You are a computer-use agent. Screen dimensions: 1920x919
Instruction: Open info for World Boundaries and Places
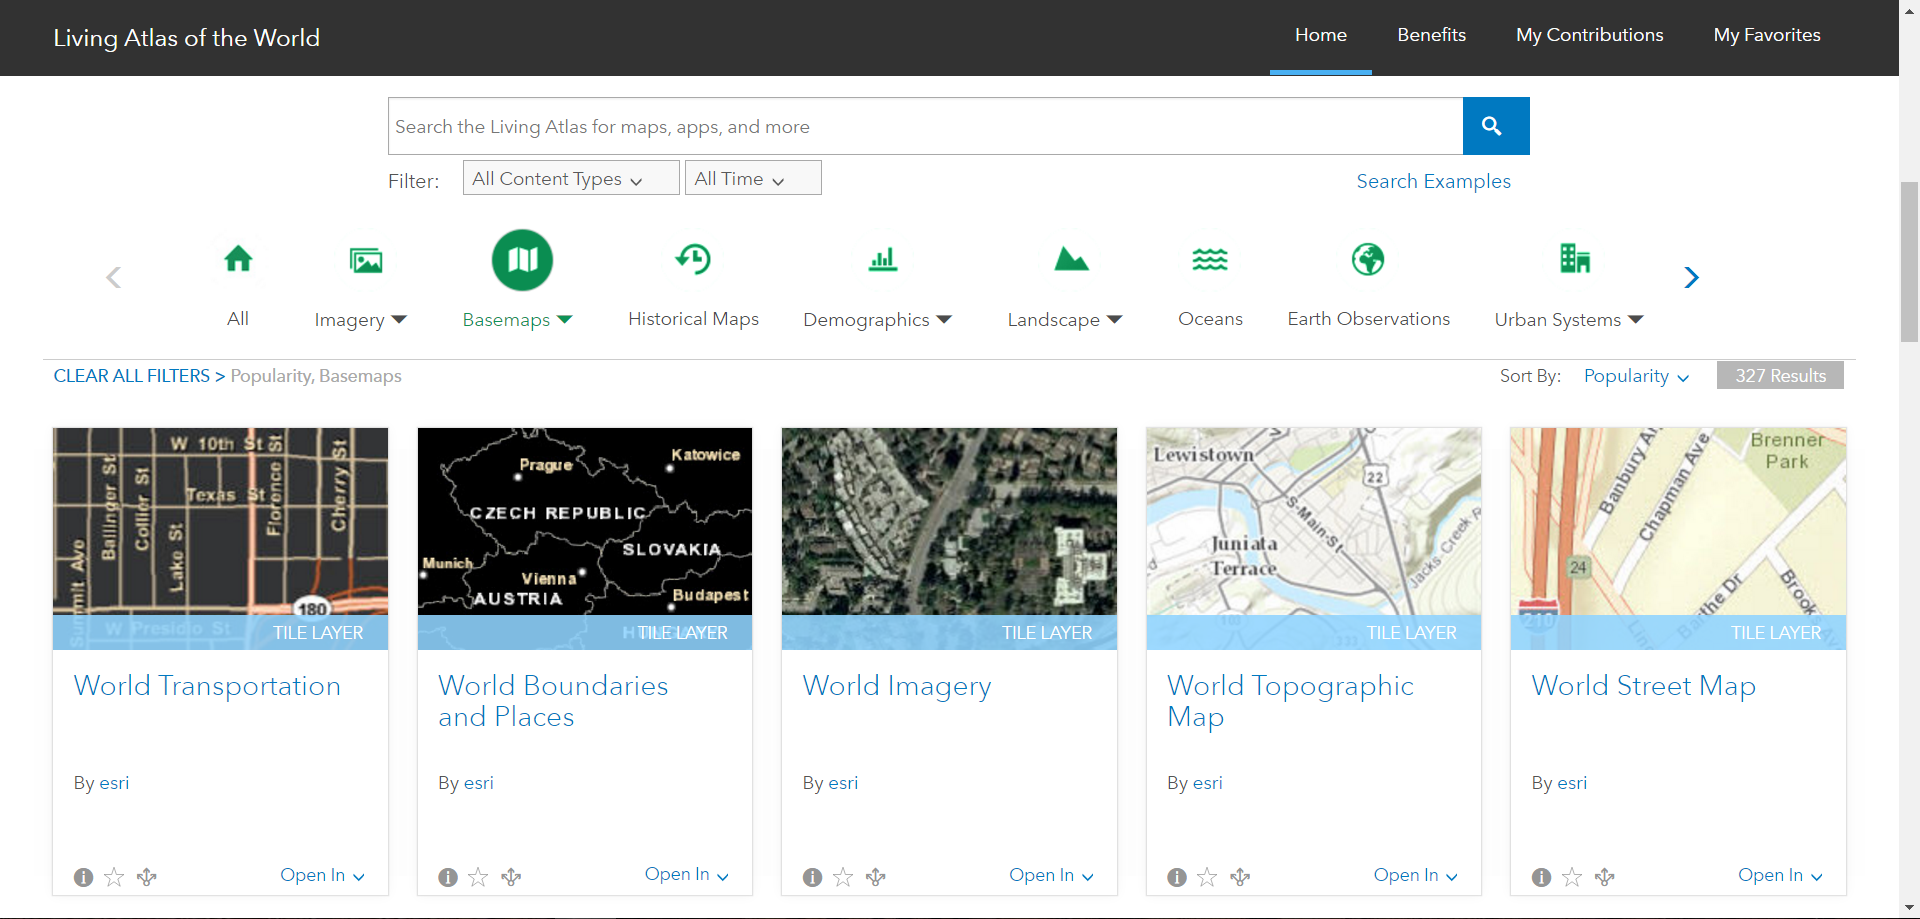[x=448, y=877]
